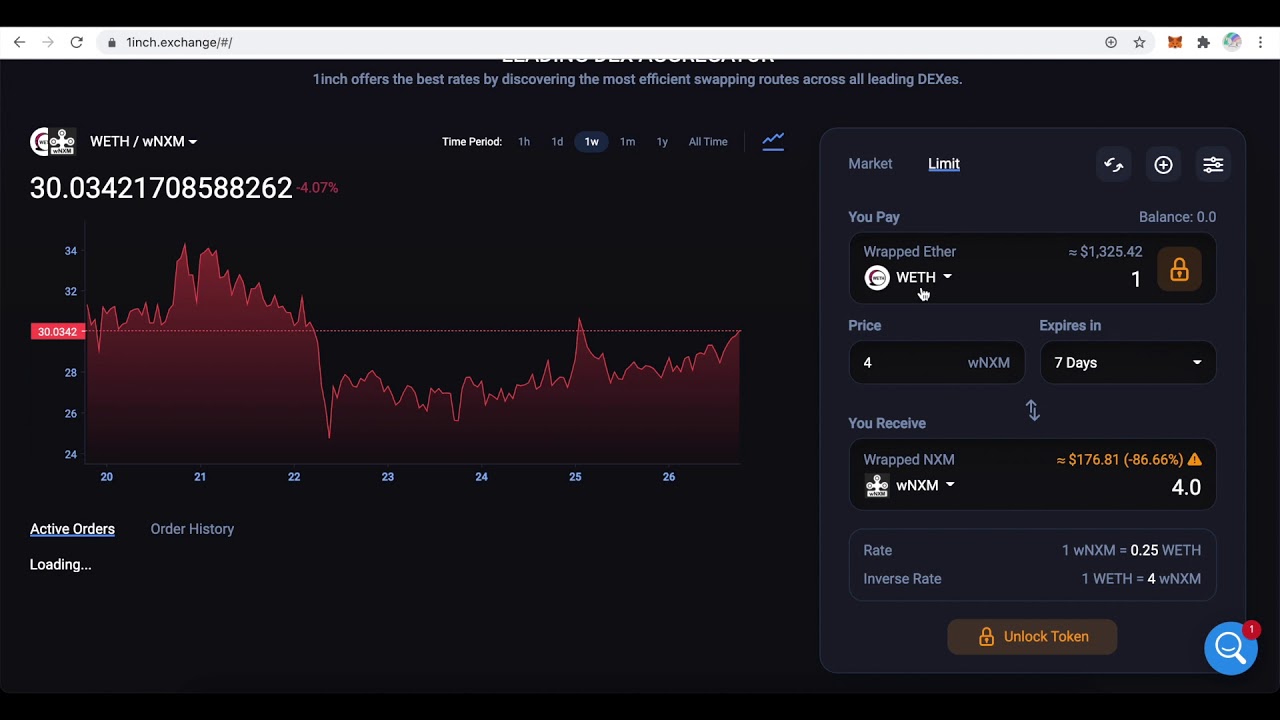Click the rate 1 wNXM = 0.25 WETH
The height and width of the screenshot is (720, 1280).
click(x=1131, y=550)
